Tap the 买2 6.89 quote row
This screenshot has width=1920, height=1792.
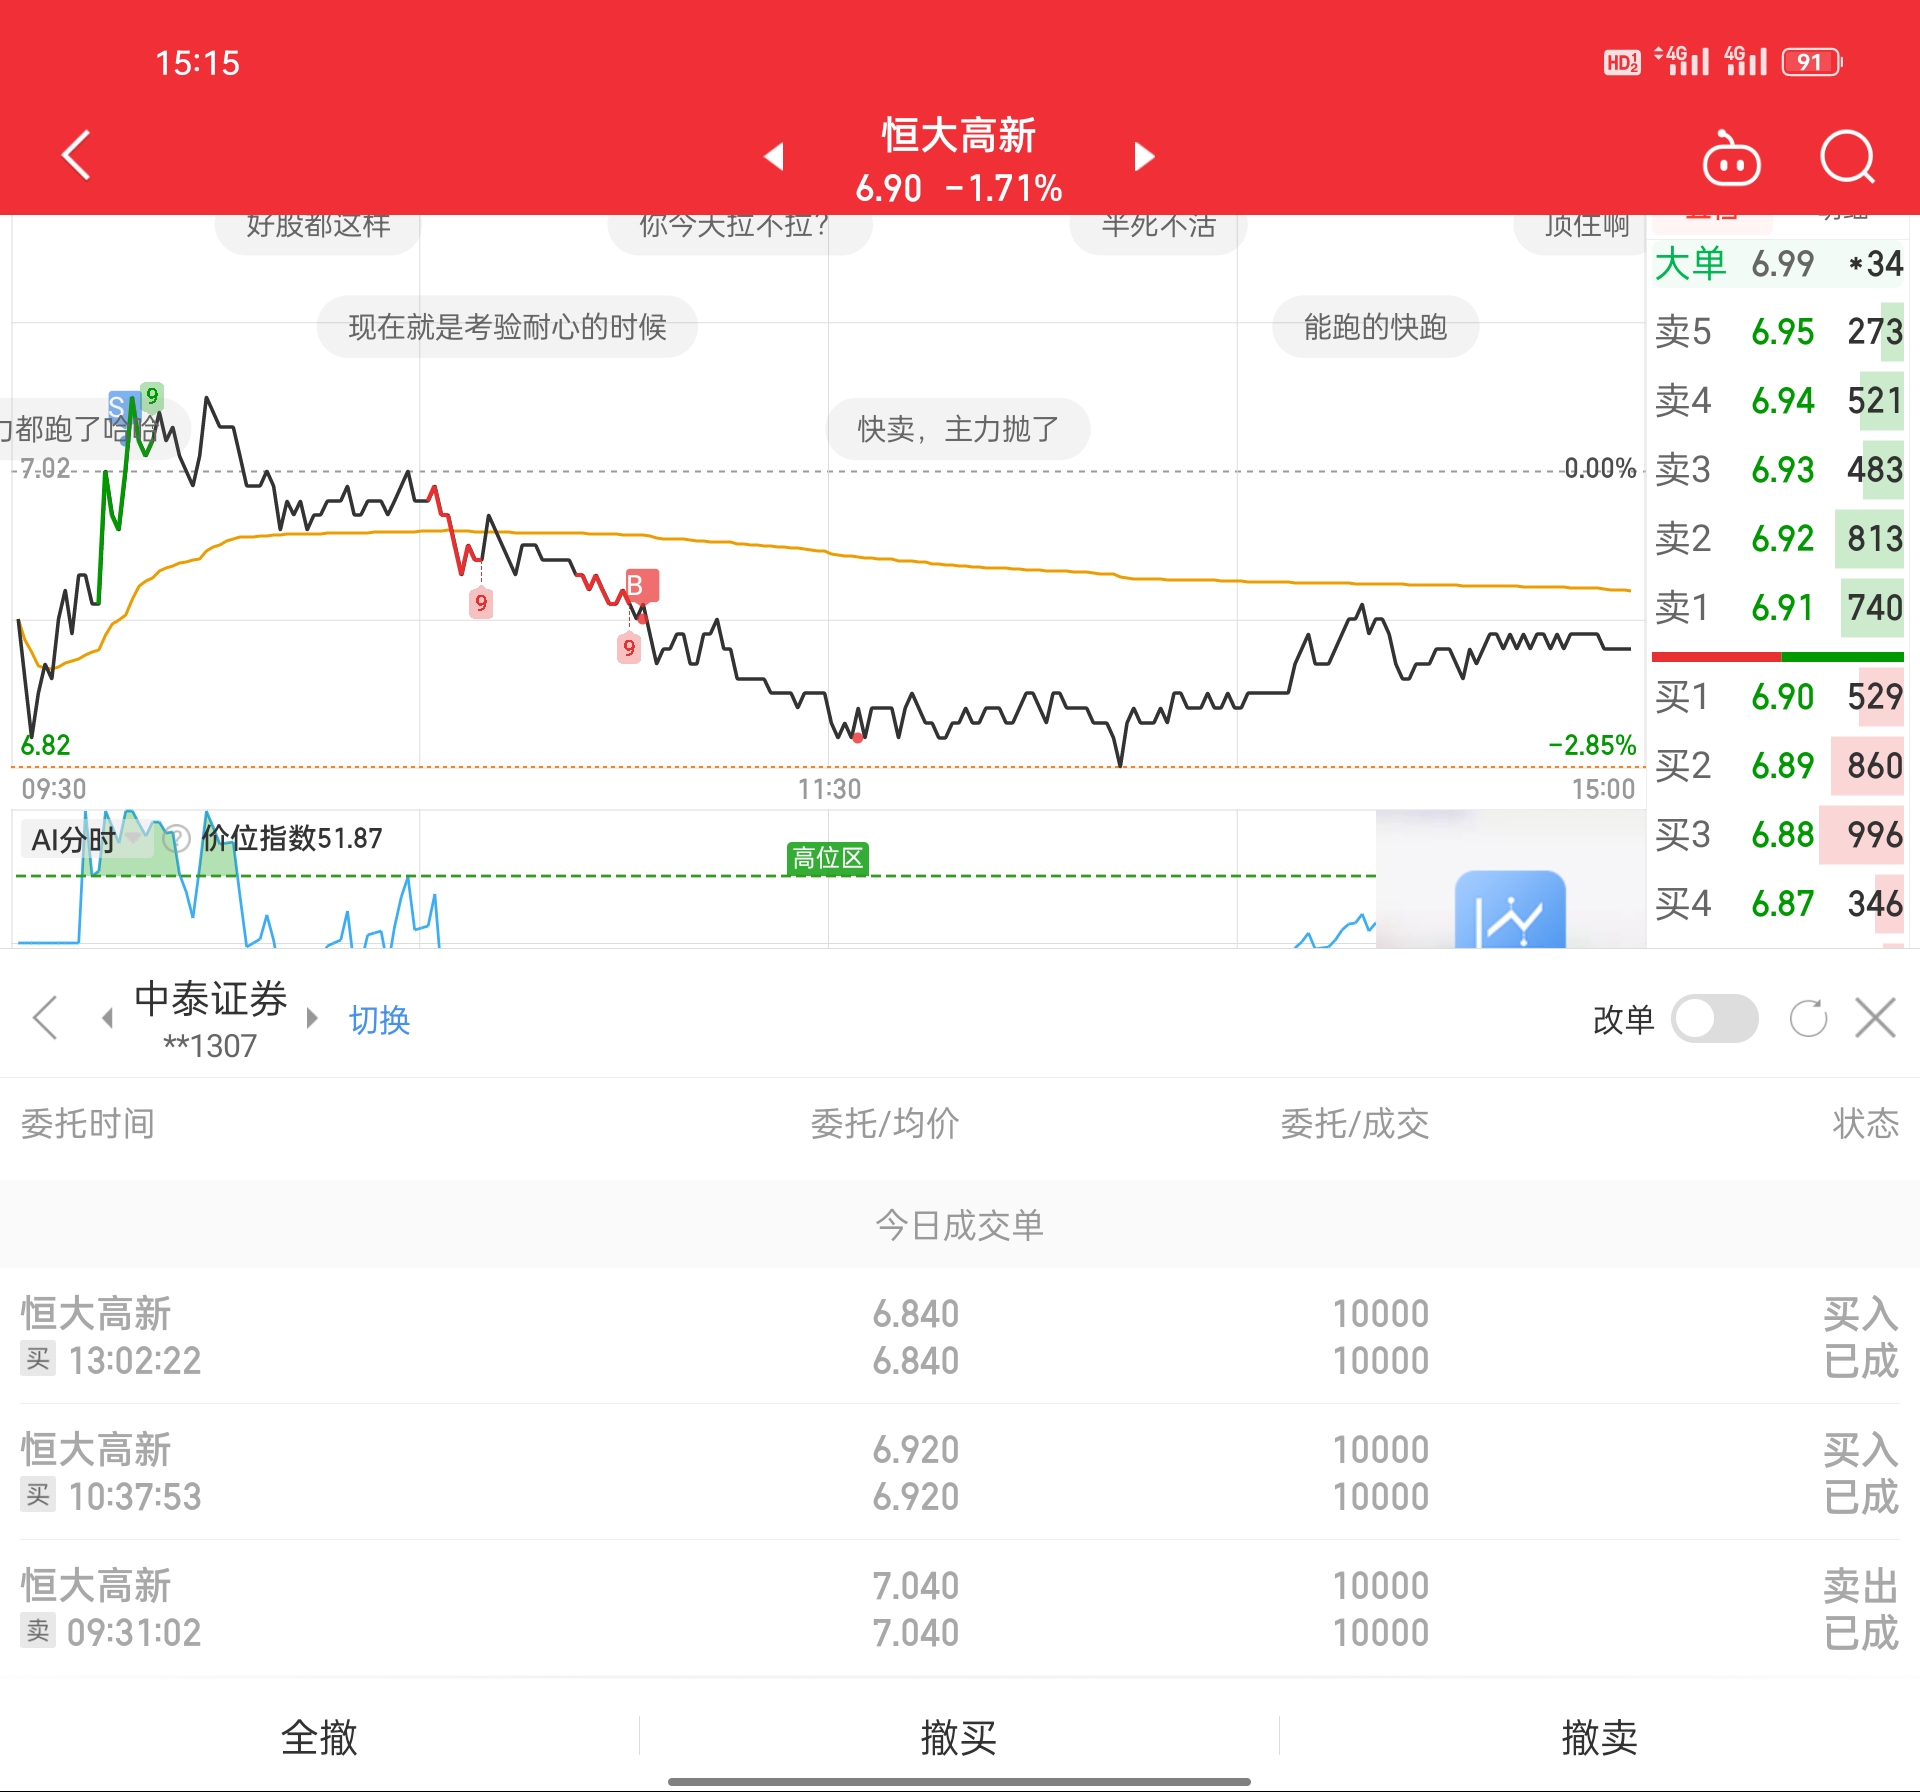[1778, 765]
